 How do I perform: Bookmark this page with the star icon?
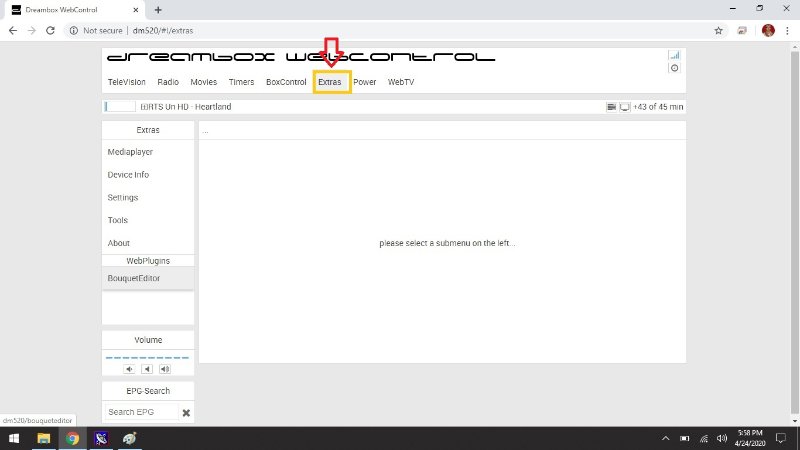[x=718, y=31]
